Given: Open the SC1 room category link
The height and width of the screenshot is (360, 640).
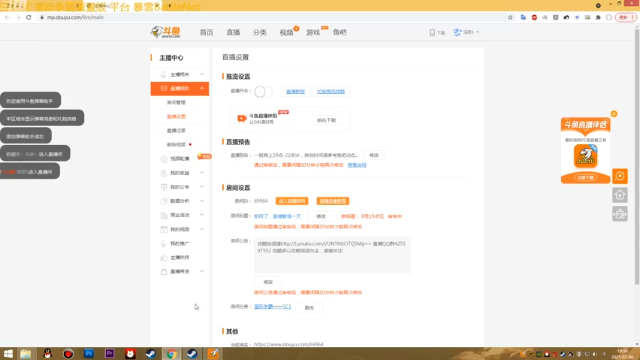Looking at the screenshot, I should [x=272, y=307].
